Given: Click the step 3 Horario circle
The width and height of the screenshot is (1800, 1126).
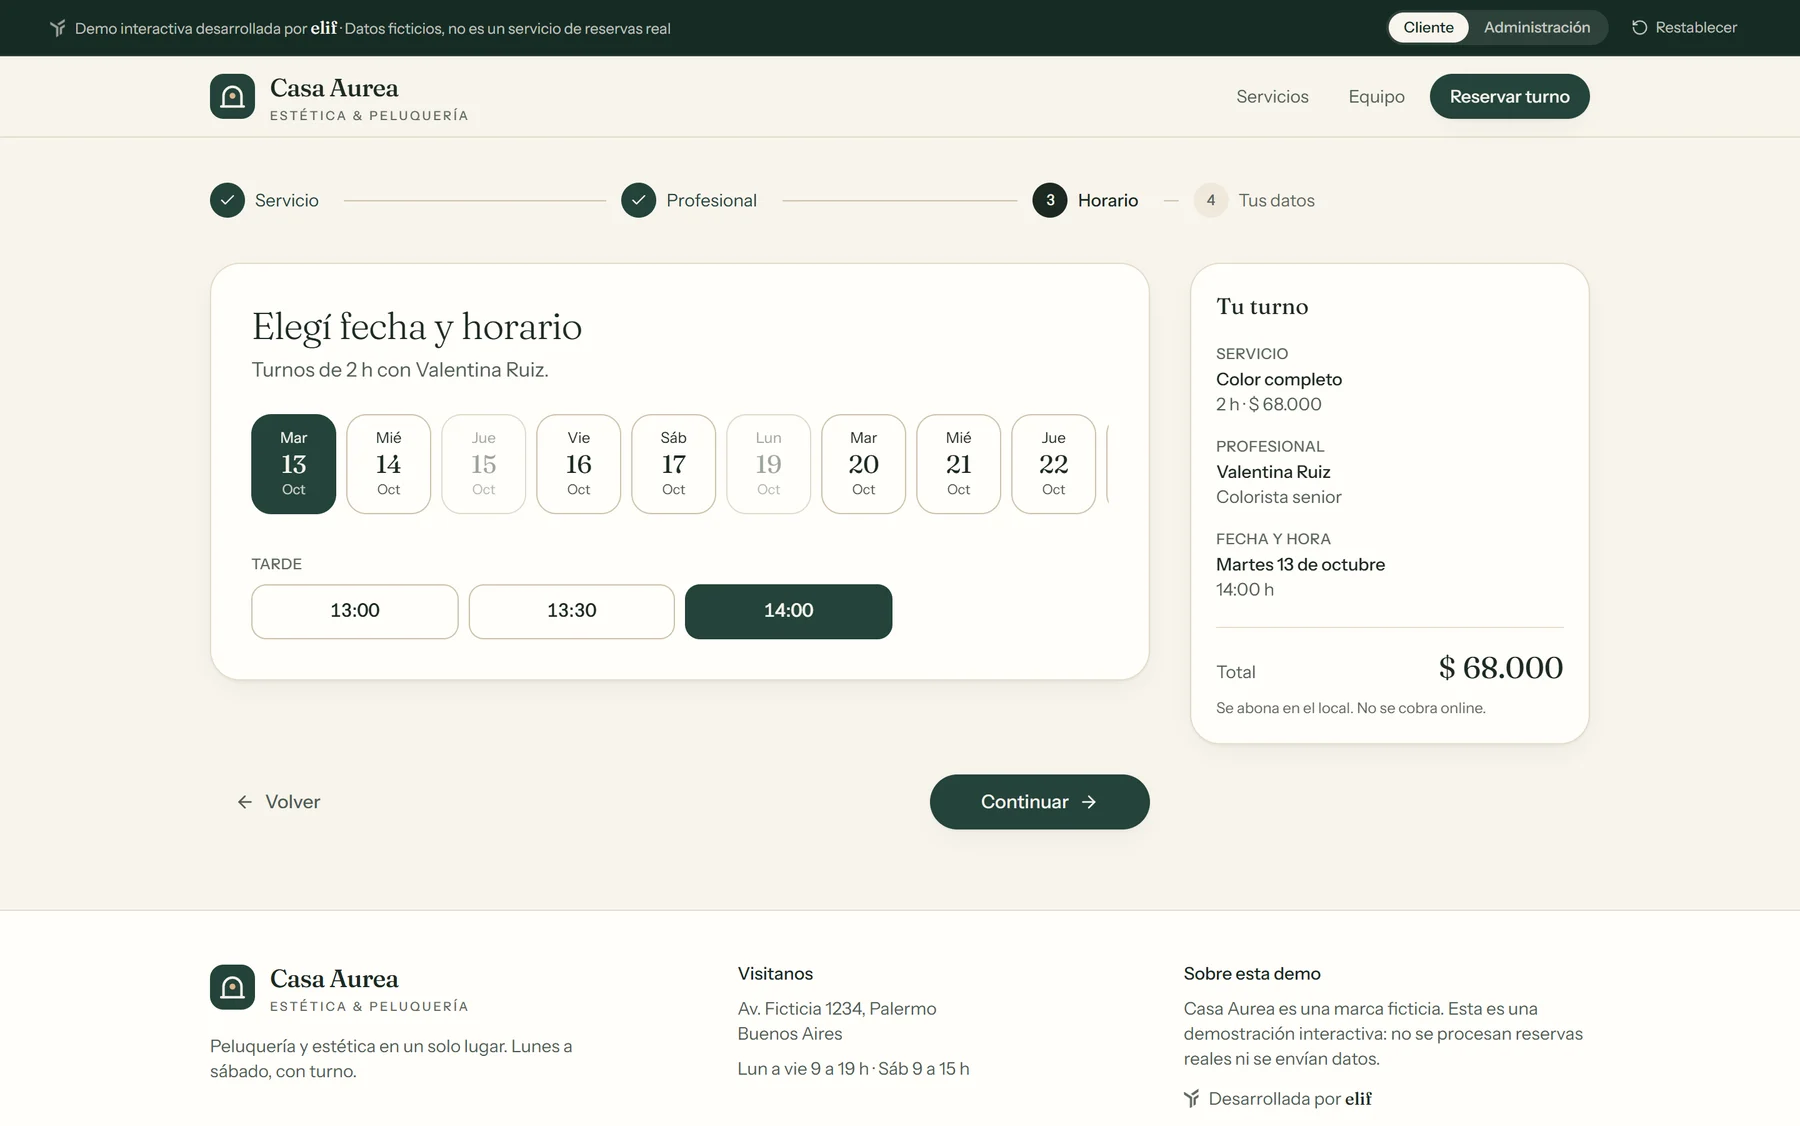Looking at the screenshot, I should click(x=1050, y=200).
